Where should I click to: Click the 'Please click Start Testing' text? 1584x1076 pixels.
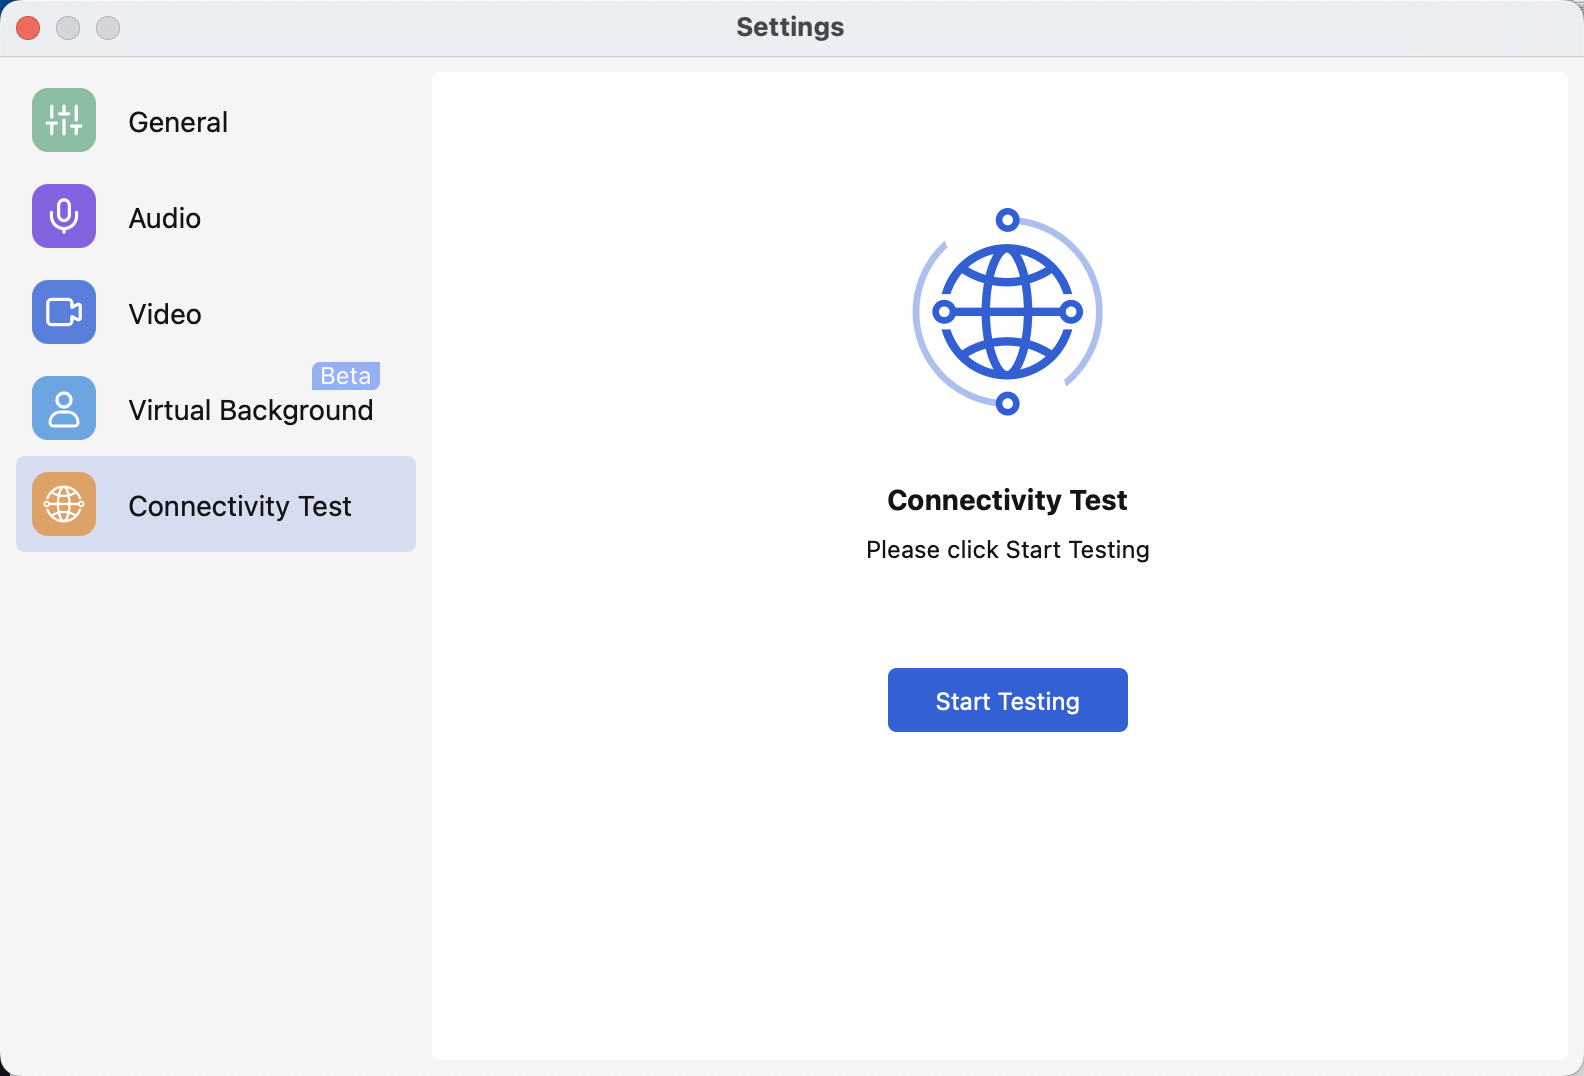pyautogui.click(x=1007, y=550)
